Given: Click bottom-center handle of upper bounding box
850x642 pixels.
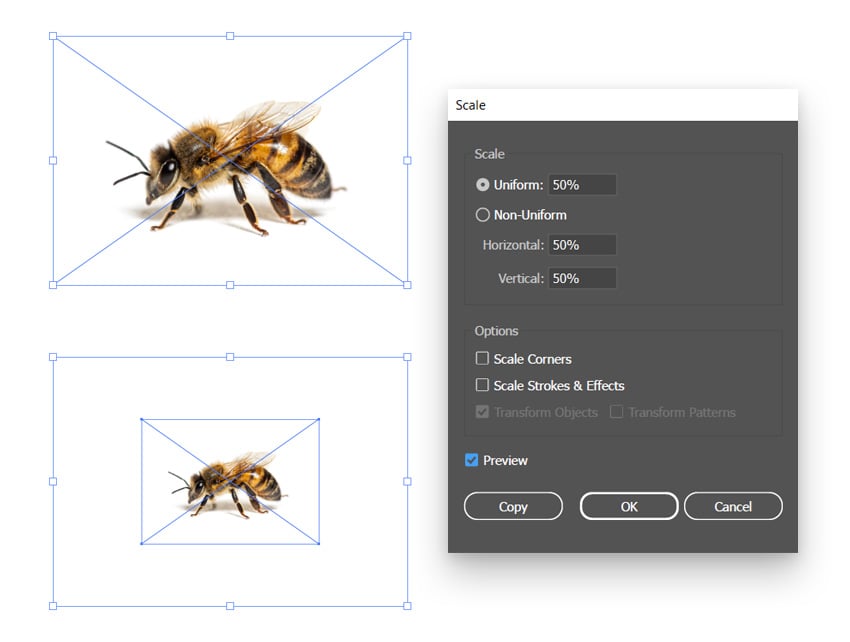Looking at the screenshot, I should (x=230, y=285).
